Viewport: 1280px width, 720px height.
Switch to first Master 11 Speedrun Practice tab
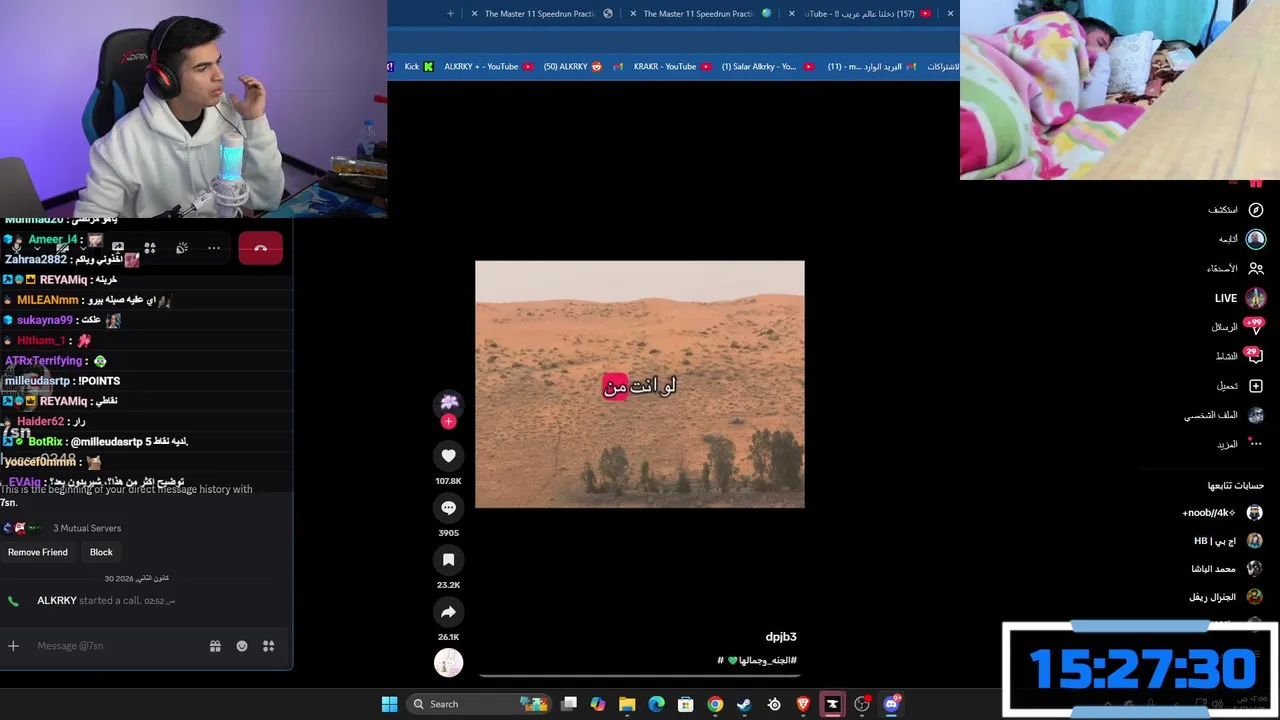540,14
